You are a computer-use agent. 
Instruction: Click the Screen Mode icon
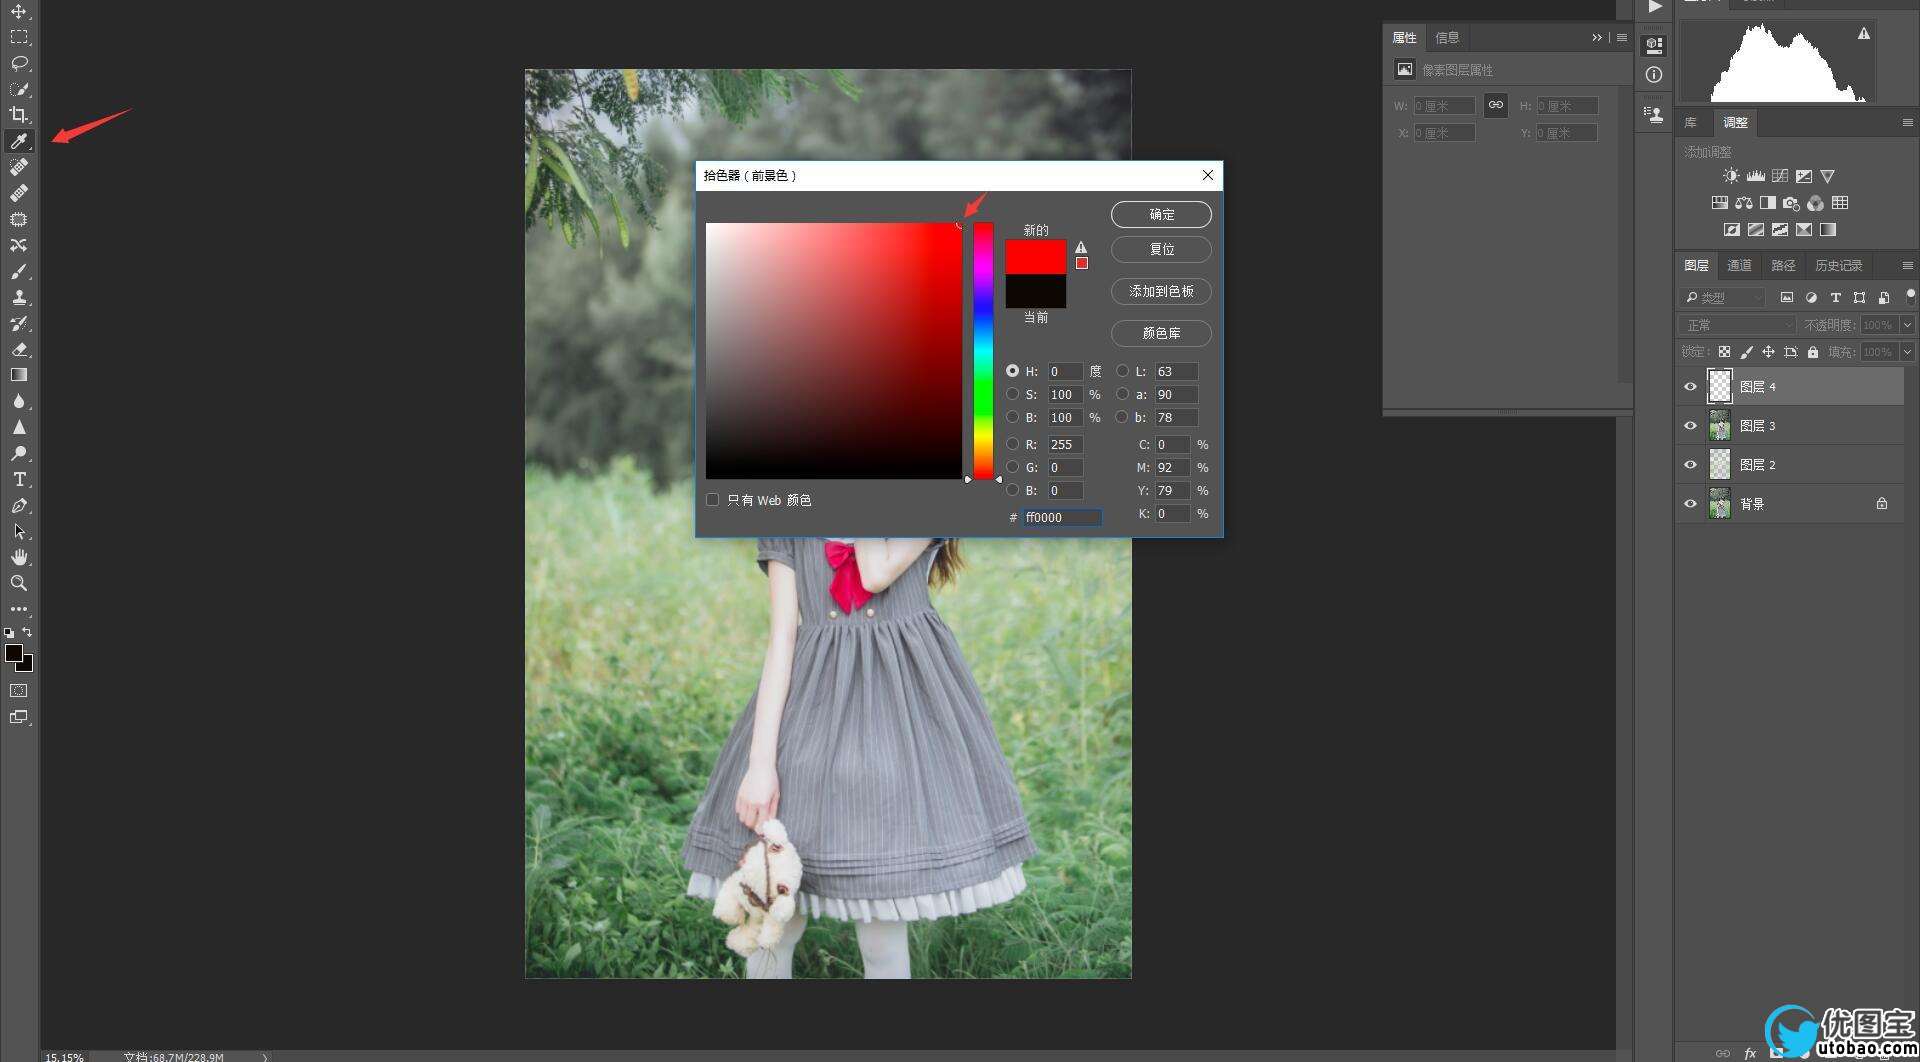19,717
